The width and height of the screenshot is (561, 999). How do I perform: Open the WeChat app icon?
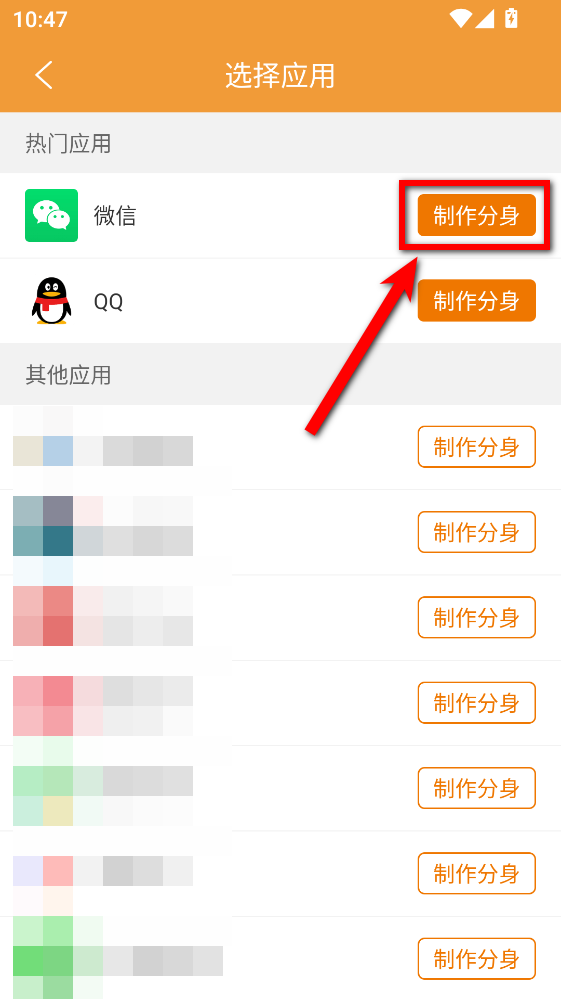click(x=52, y=215)
